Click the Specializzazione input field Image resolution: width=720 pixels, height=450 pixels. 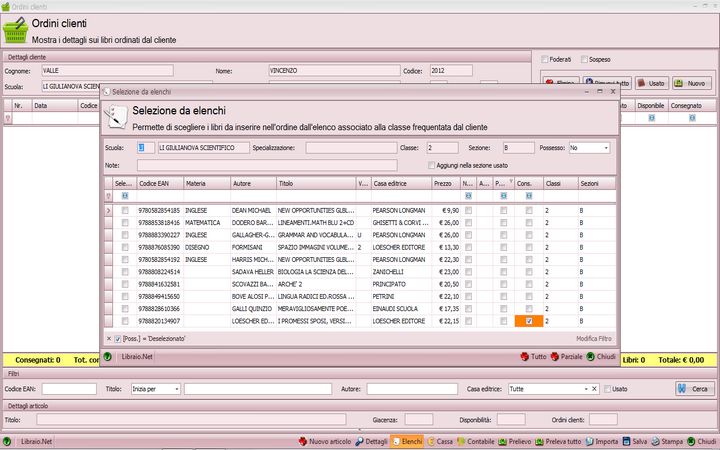coord(351,148)
